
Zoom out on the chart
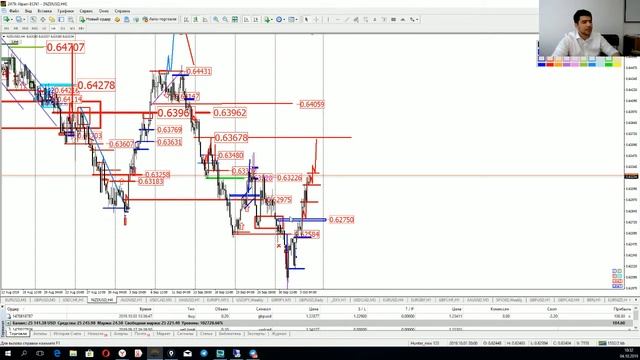pyautogui.click(x=225, y=19)
